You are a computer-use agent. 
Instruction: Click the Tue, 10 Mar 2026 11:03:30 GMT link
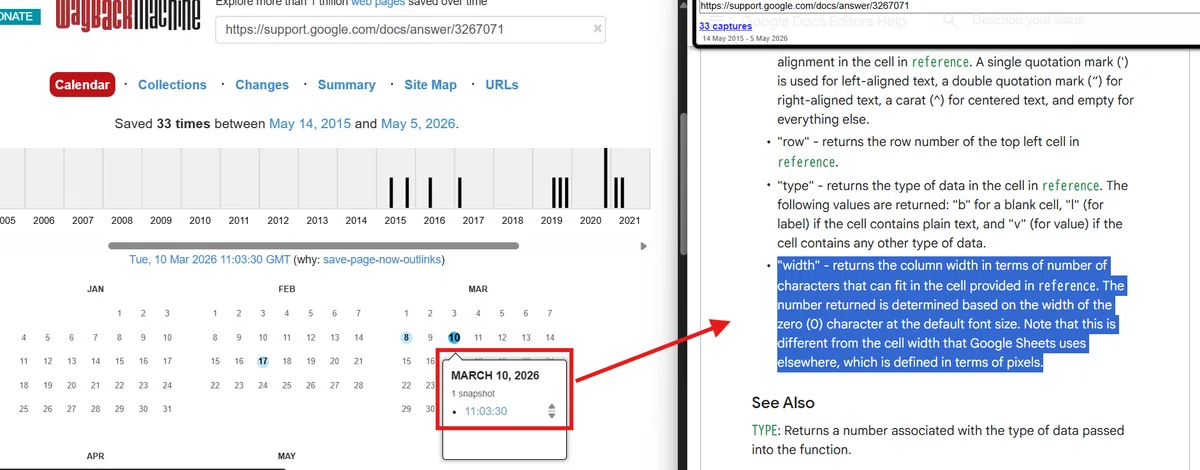(210, 260)
